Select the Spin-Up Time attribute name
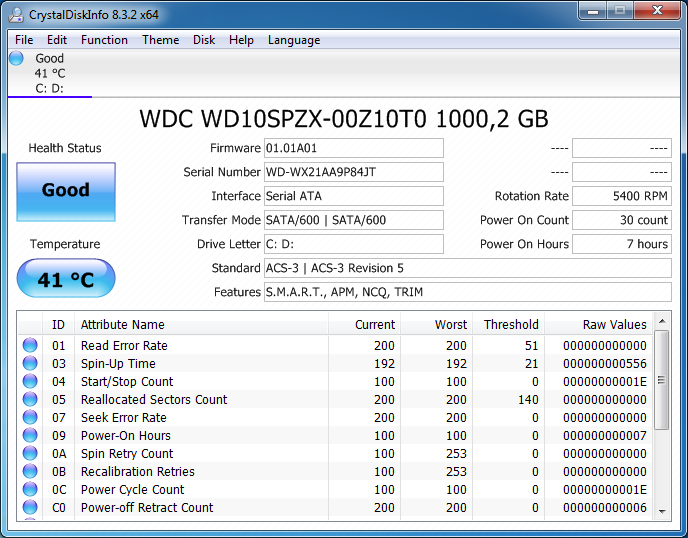The image size is (688, 538). click(x=118, y=363)
